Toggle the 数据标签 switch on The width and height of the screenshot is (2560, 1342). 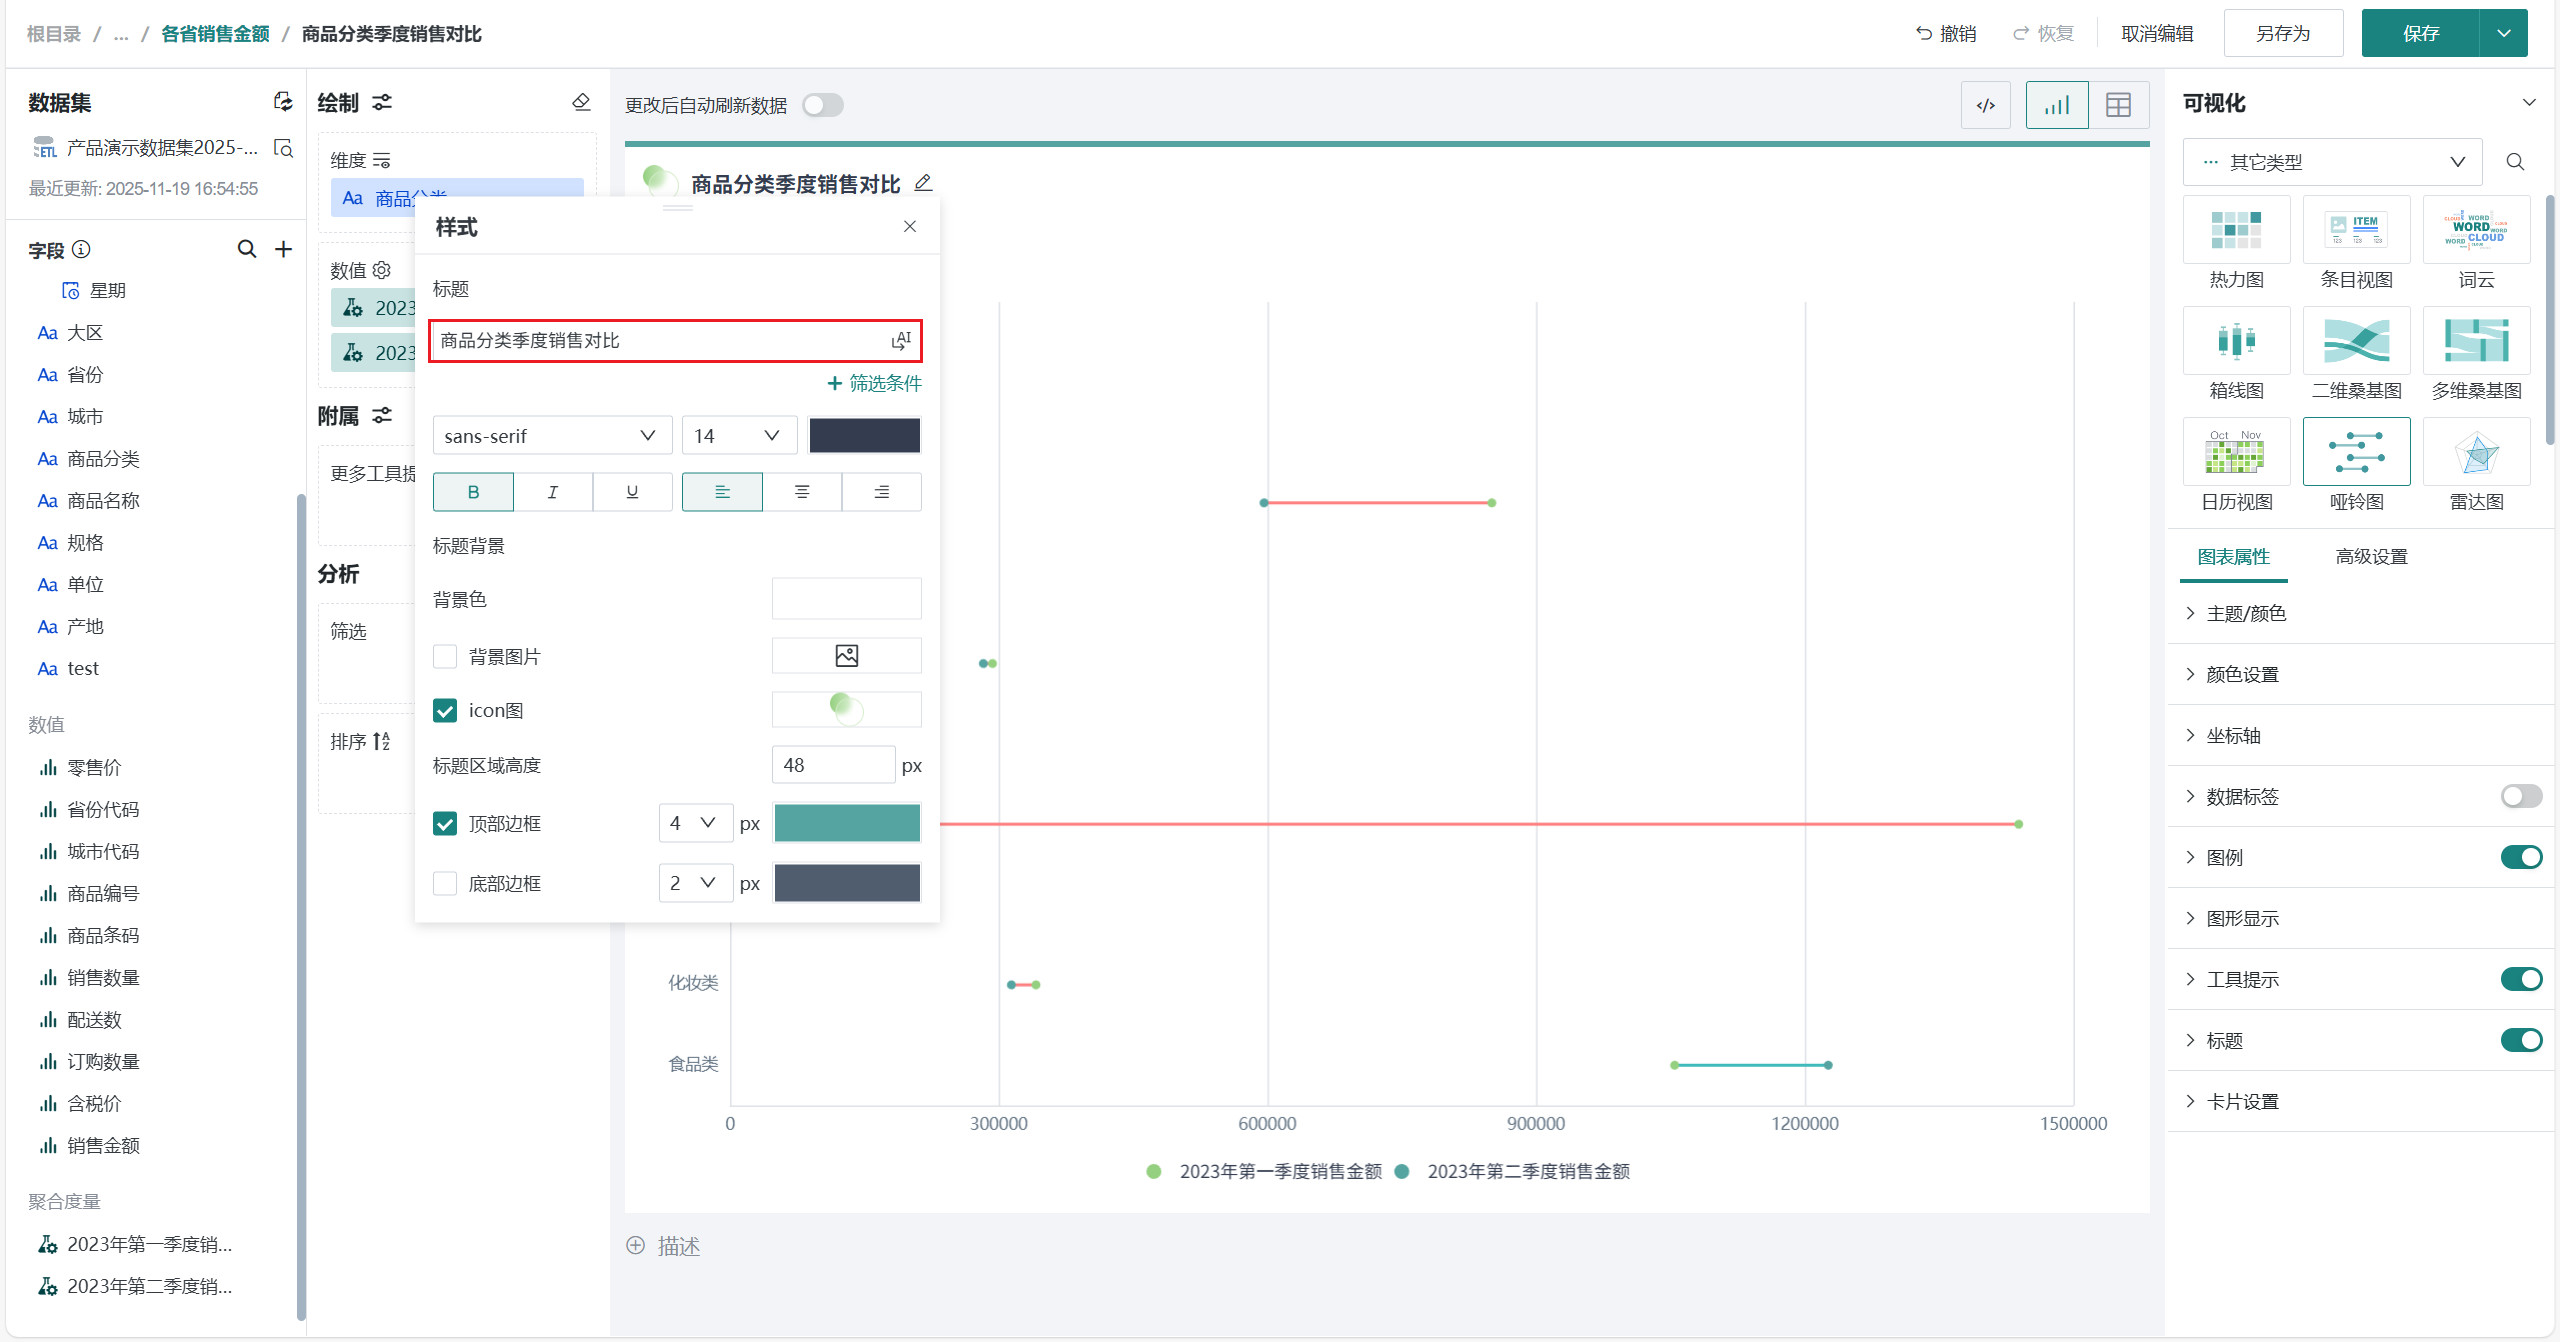coord(2520,796)
